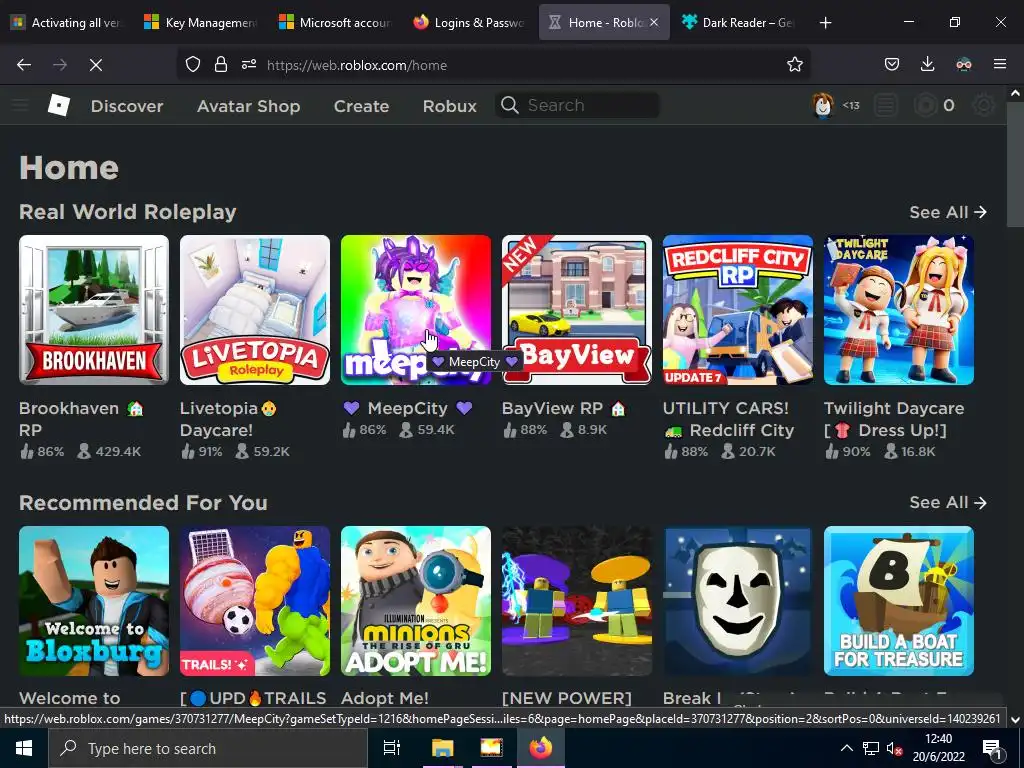The height and width of the screenshot is (768, 1024).
Task: Save page to Pocket
Action: 892,64
